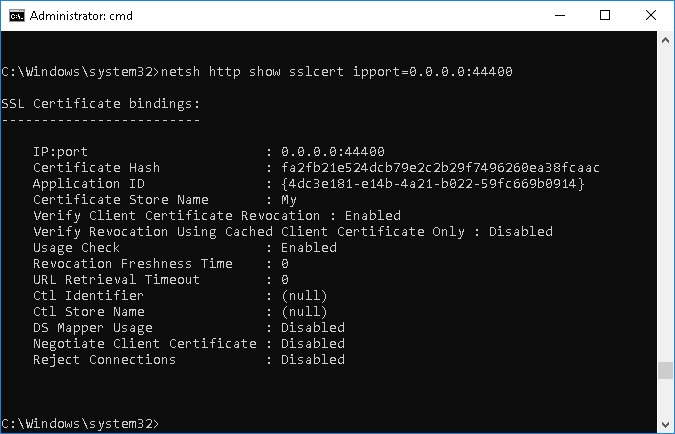
Task: Click the Ctl Identifier (null) value
Action: click(x=304, y=296)
